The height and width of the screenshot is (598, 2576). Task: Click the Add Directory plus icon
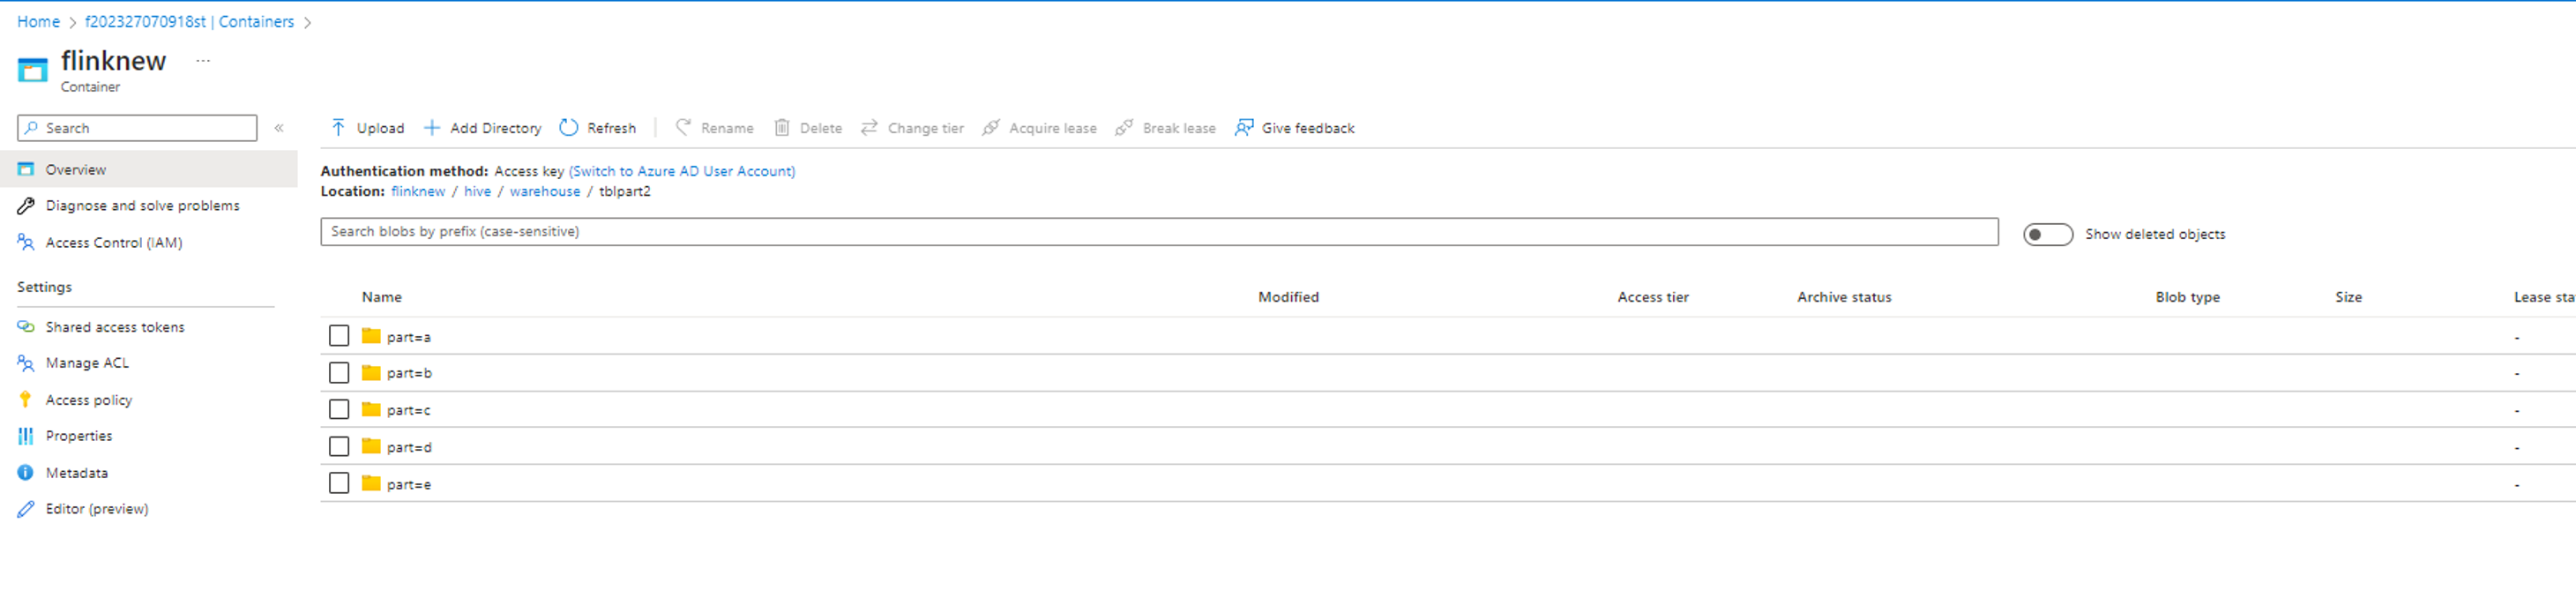tap(432, 127)
